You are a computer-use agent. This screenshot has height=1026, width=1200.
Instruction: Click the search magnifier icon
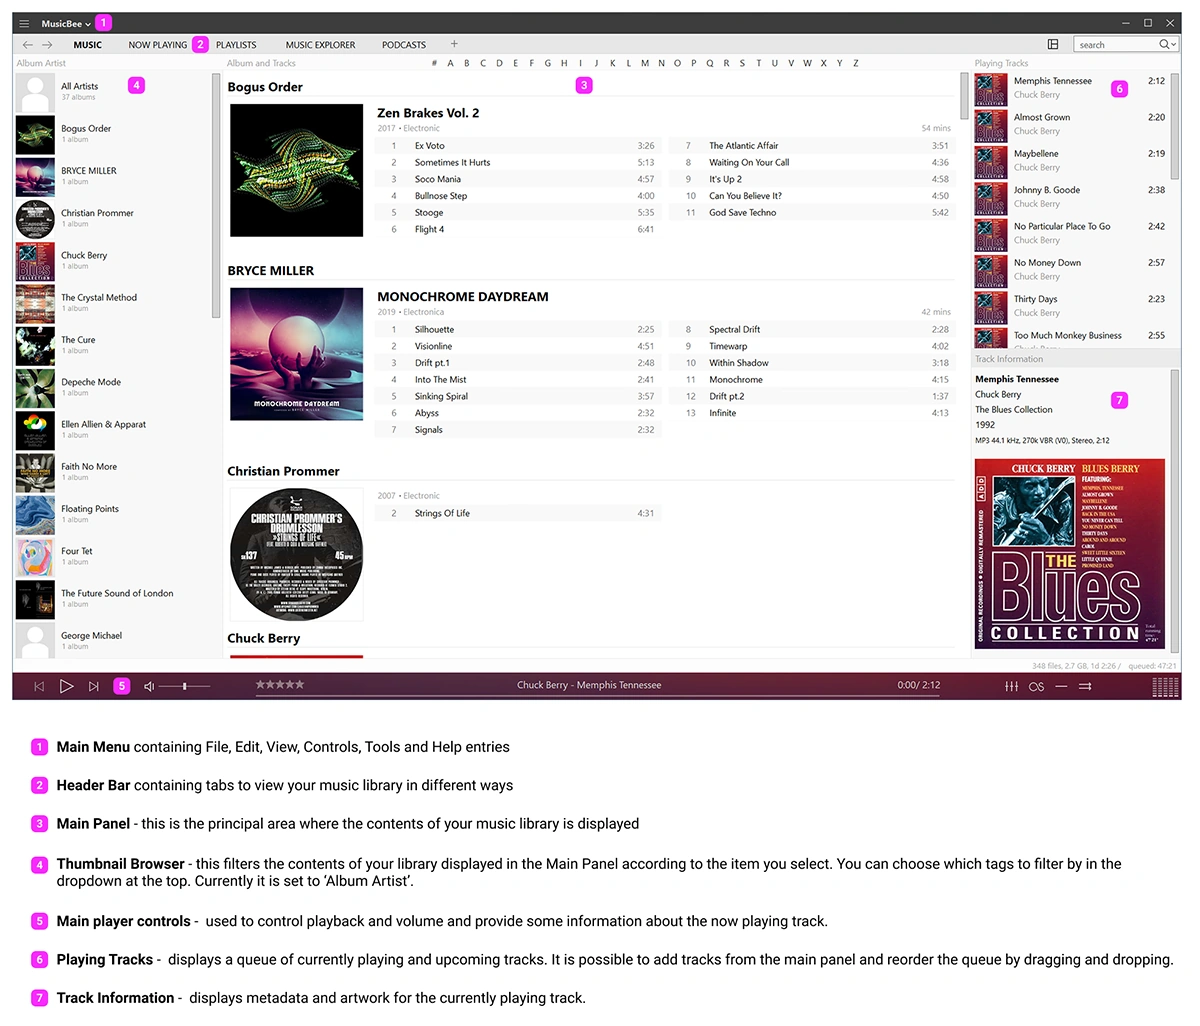click(x=1164, y=44)
